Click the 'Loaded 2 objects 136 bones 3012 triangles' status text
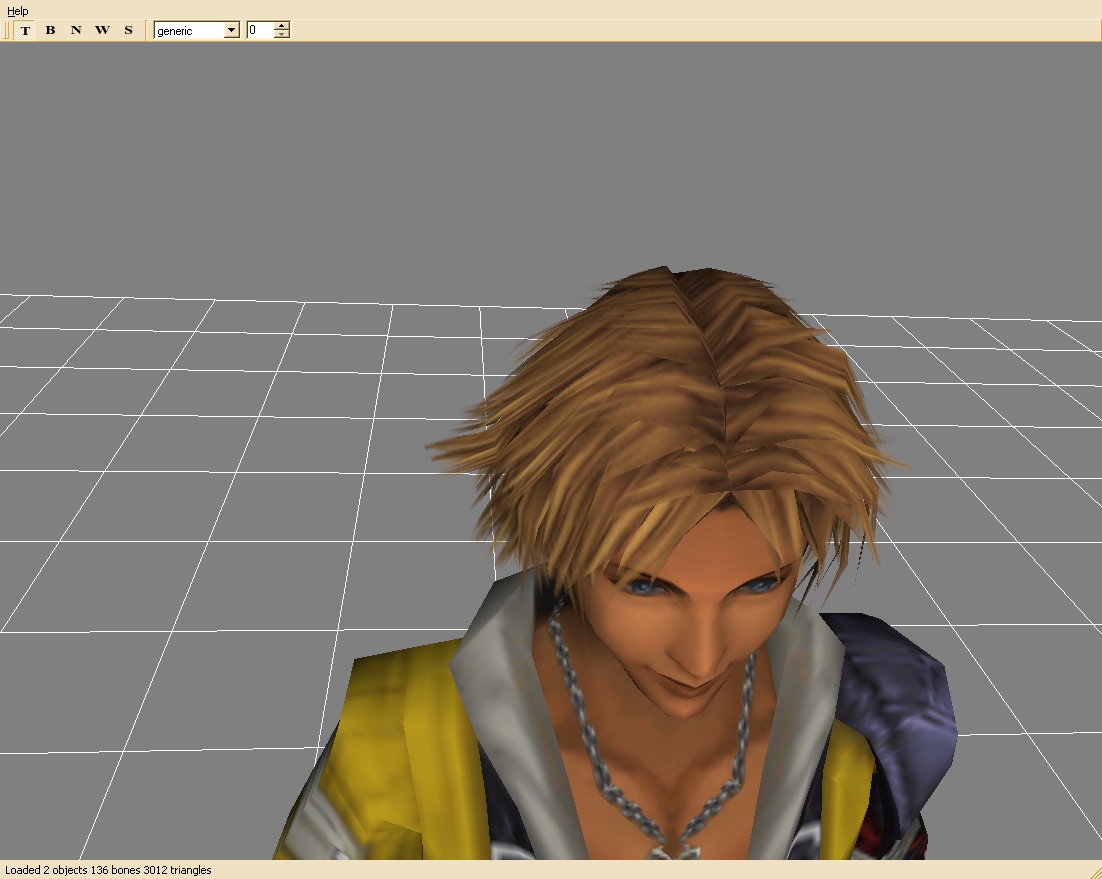 (108, 870)
